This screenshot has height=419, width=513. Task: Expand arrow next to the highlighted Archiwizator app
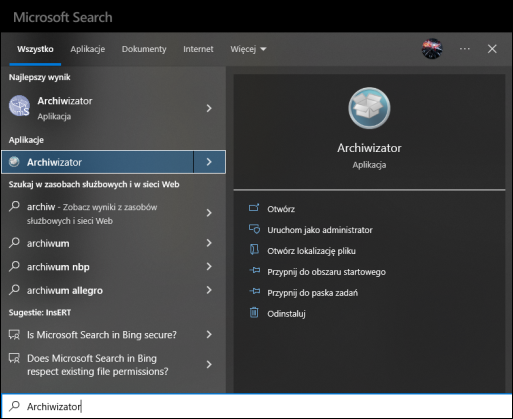click(x=209, y=162)
